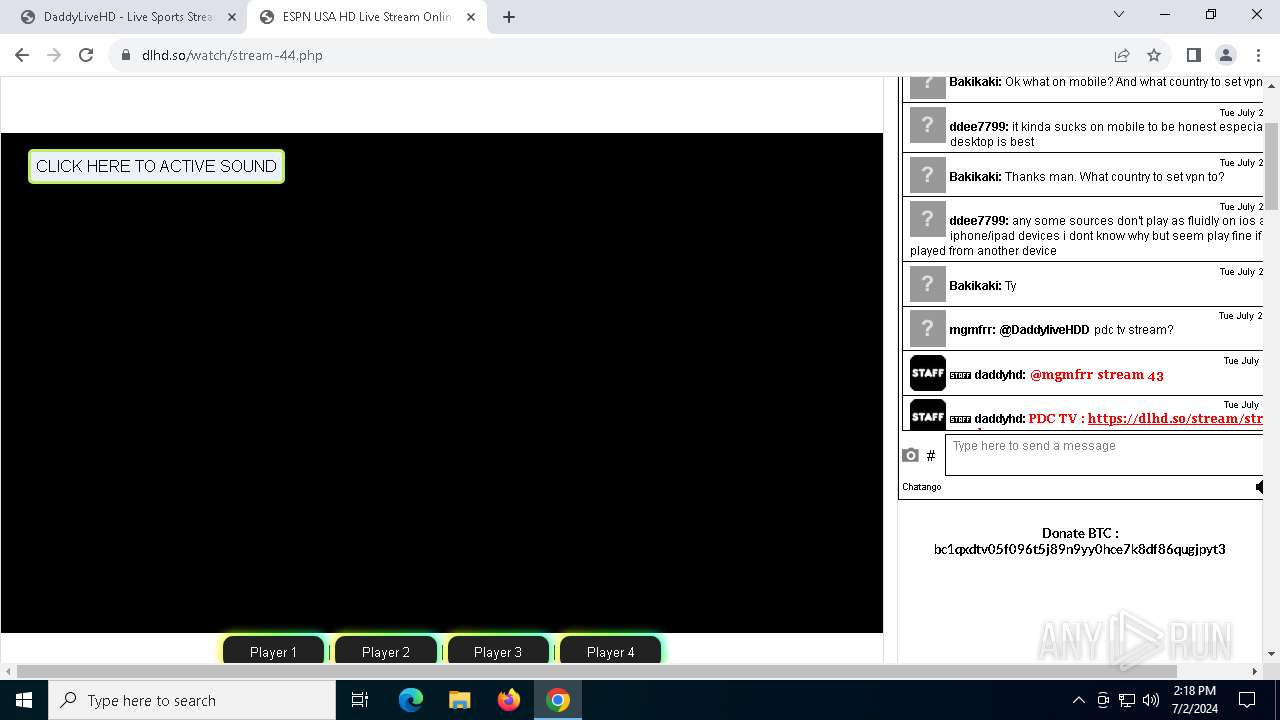Click the Chrome taskbar icon

pyautogui.click(x=558, y=700)
